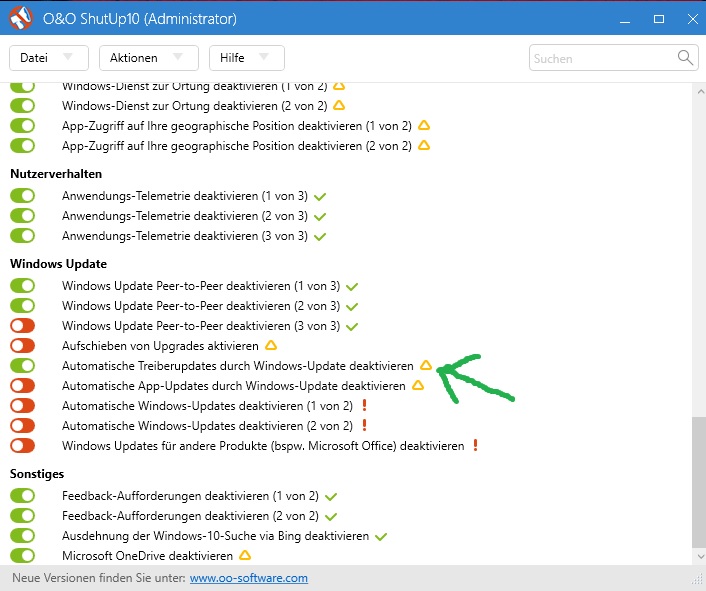Enable Automatische App-Updates durch Windows-Update switch
Screen dimensions: 706x591
pos(23,386)
